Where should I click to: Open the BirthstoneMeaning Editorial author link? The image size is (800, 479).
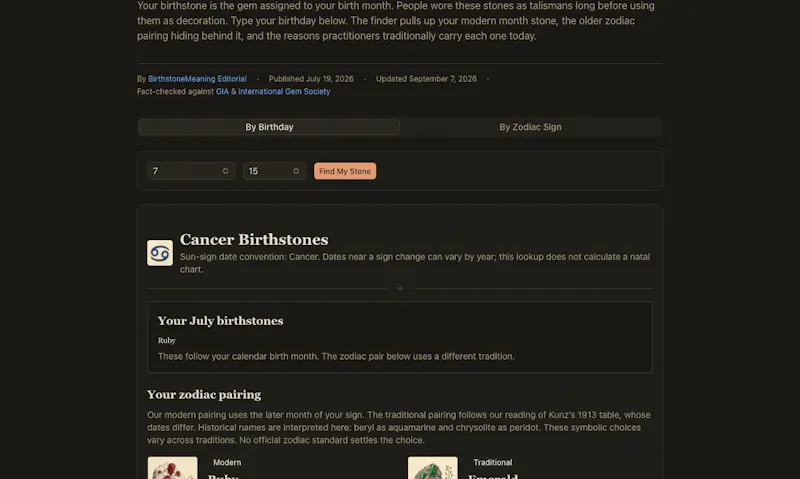pyautogui.click(x=197, y=79)
